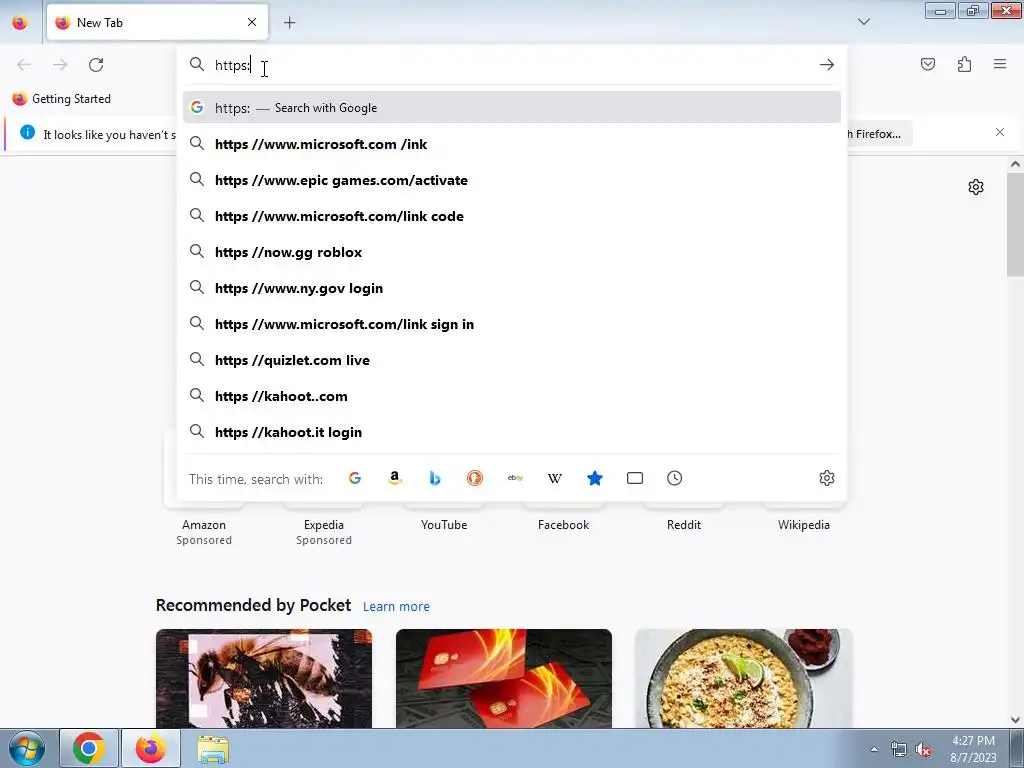Click the muted volume tray icon

point(923,750)
